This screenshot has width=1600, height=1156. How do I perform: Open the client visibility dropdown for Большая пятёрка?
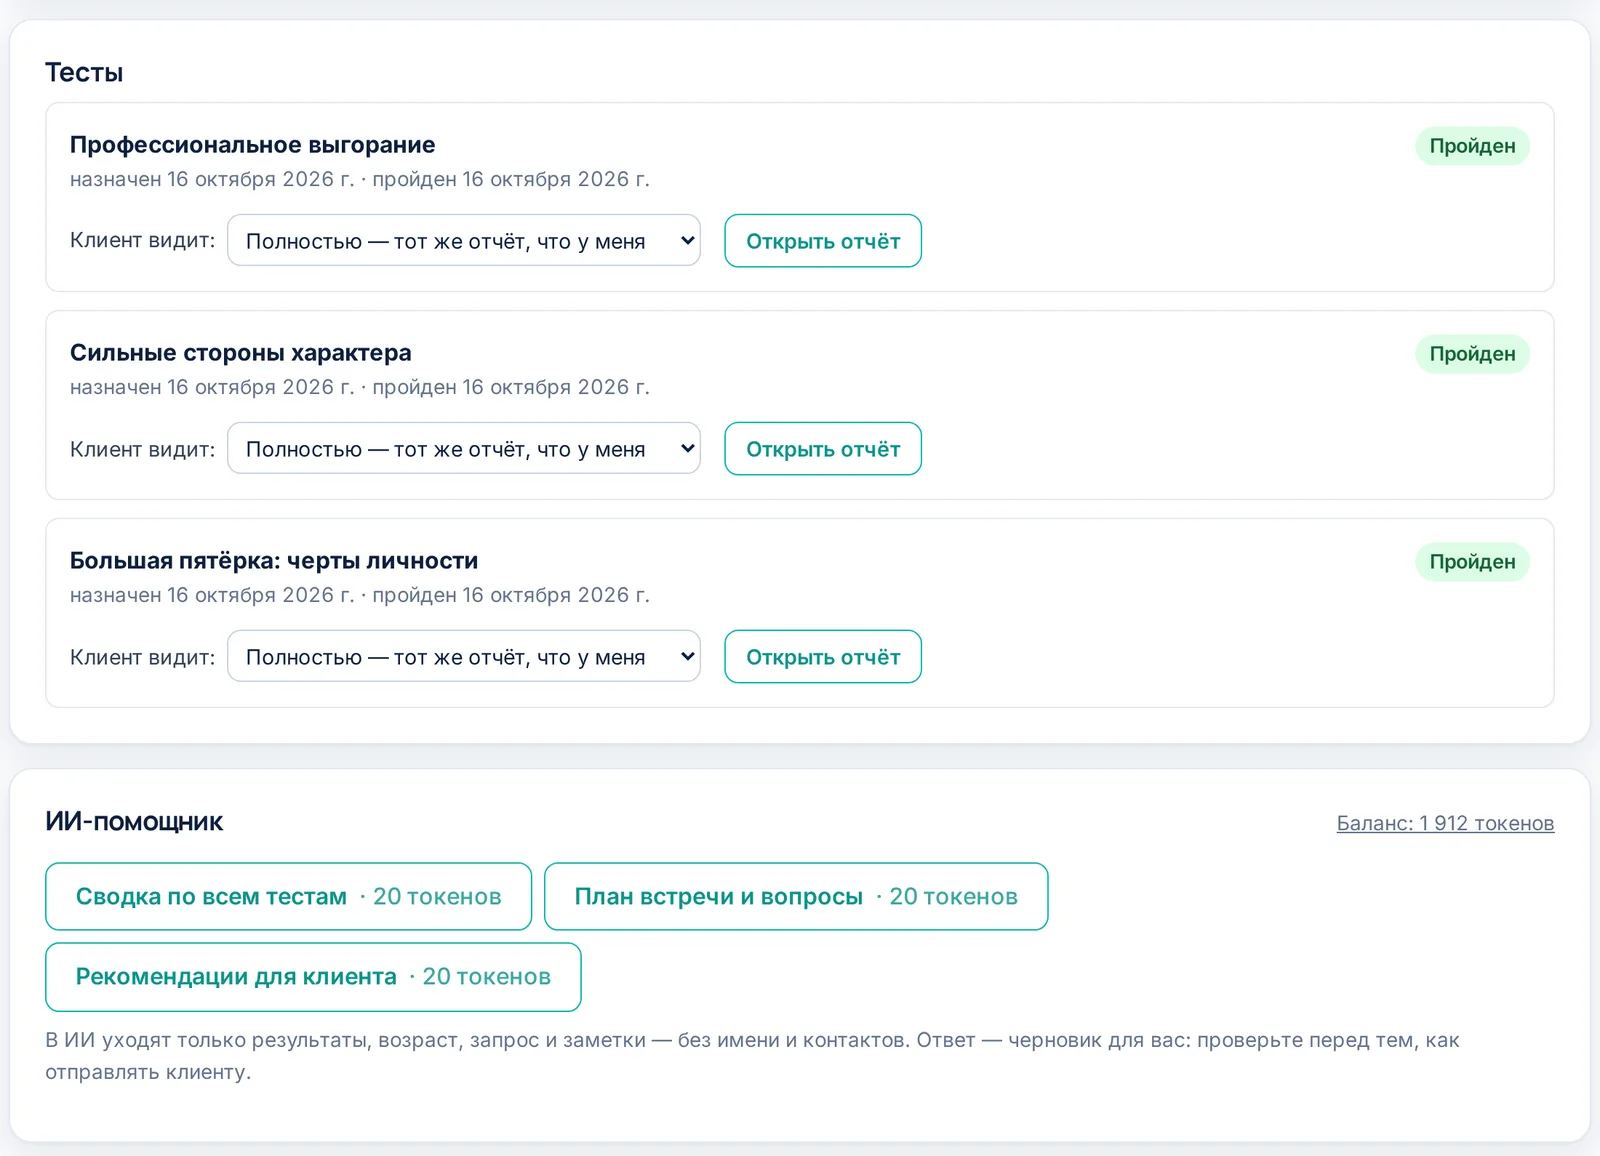[x=464, y=656]
